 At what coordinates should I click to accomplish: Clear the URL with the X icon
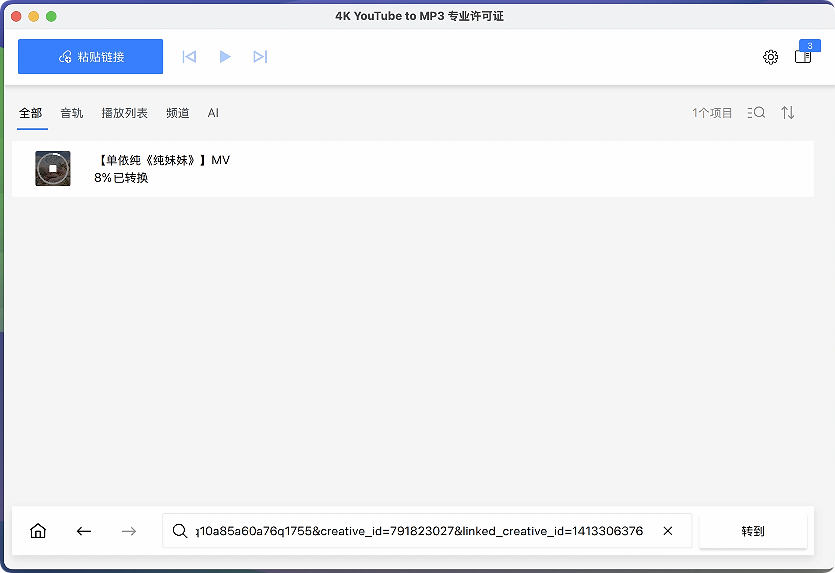tap(668, 531)
